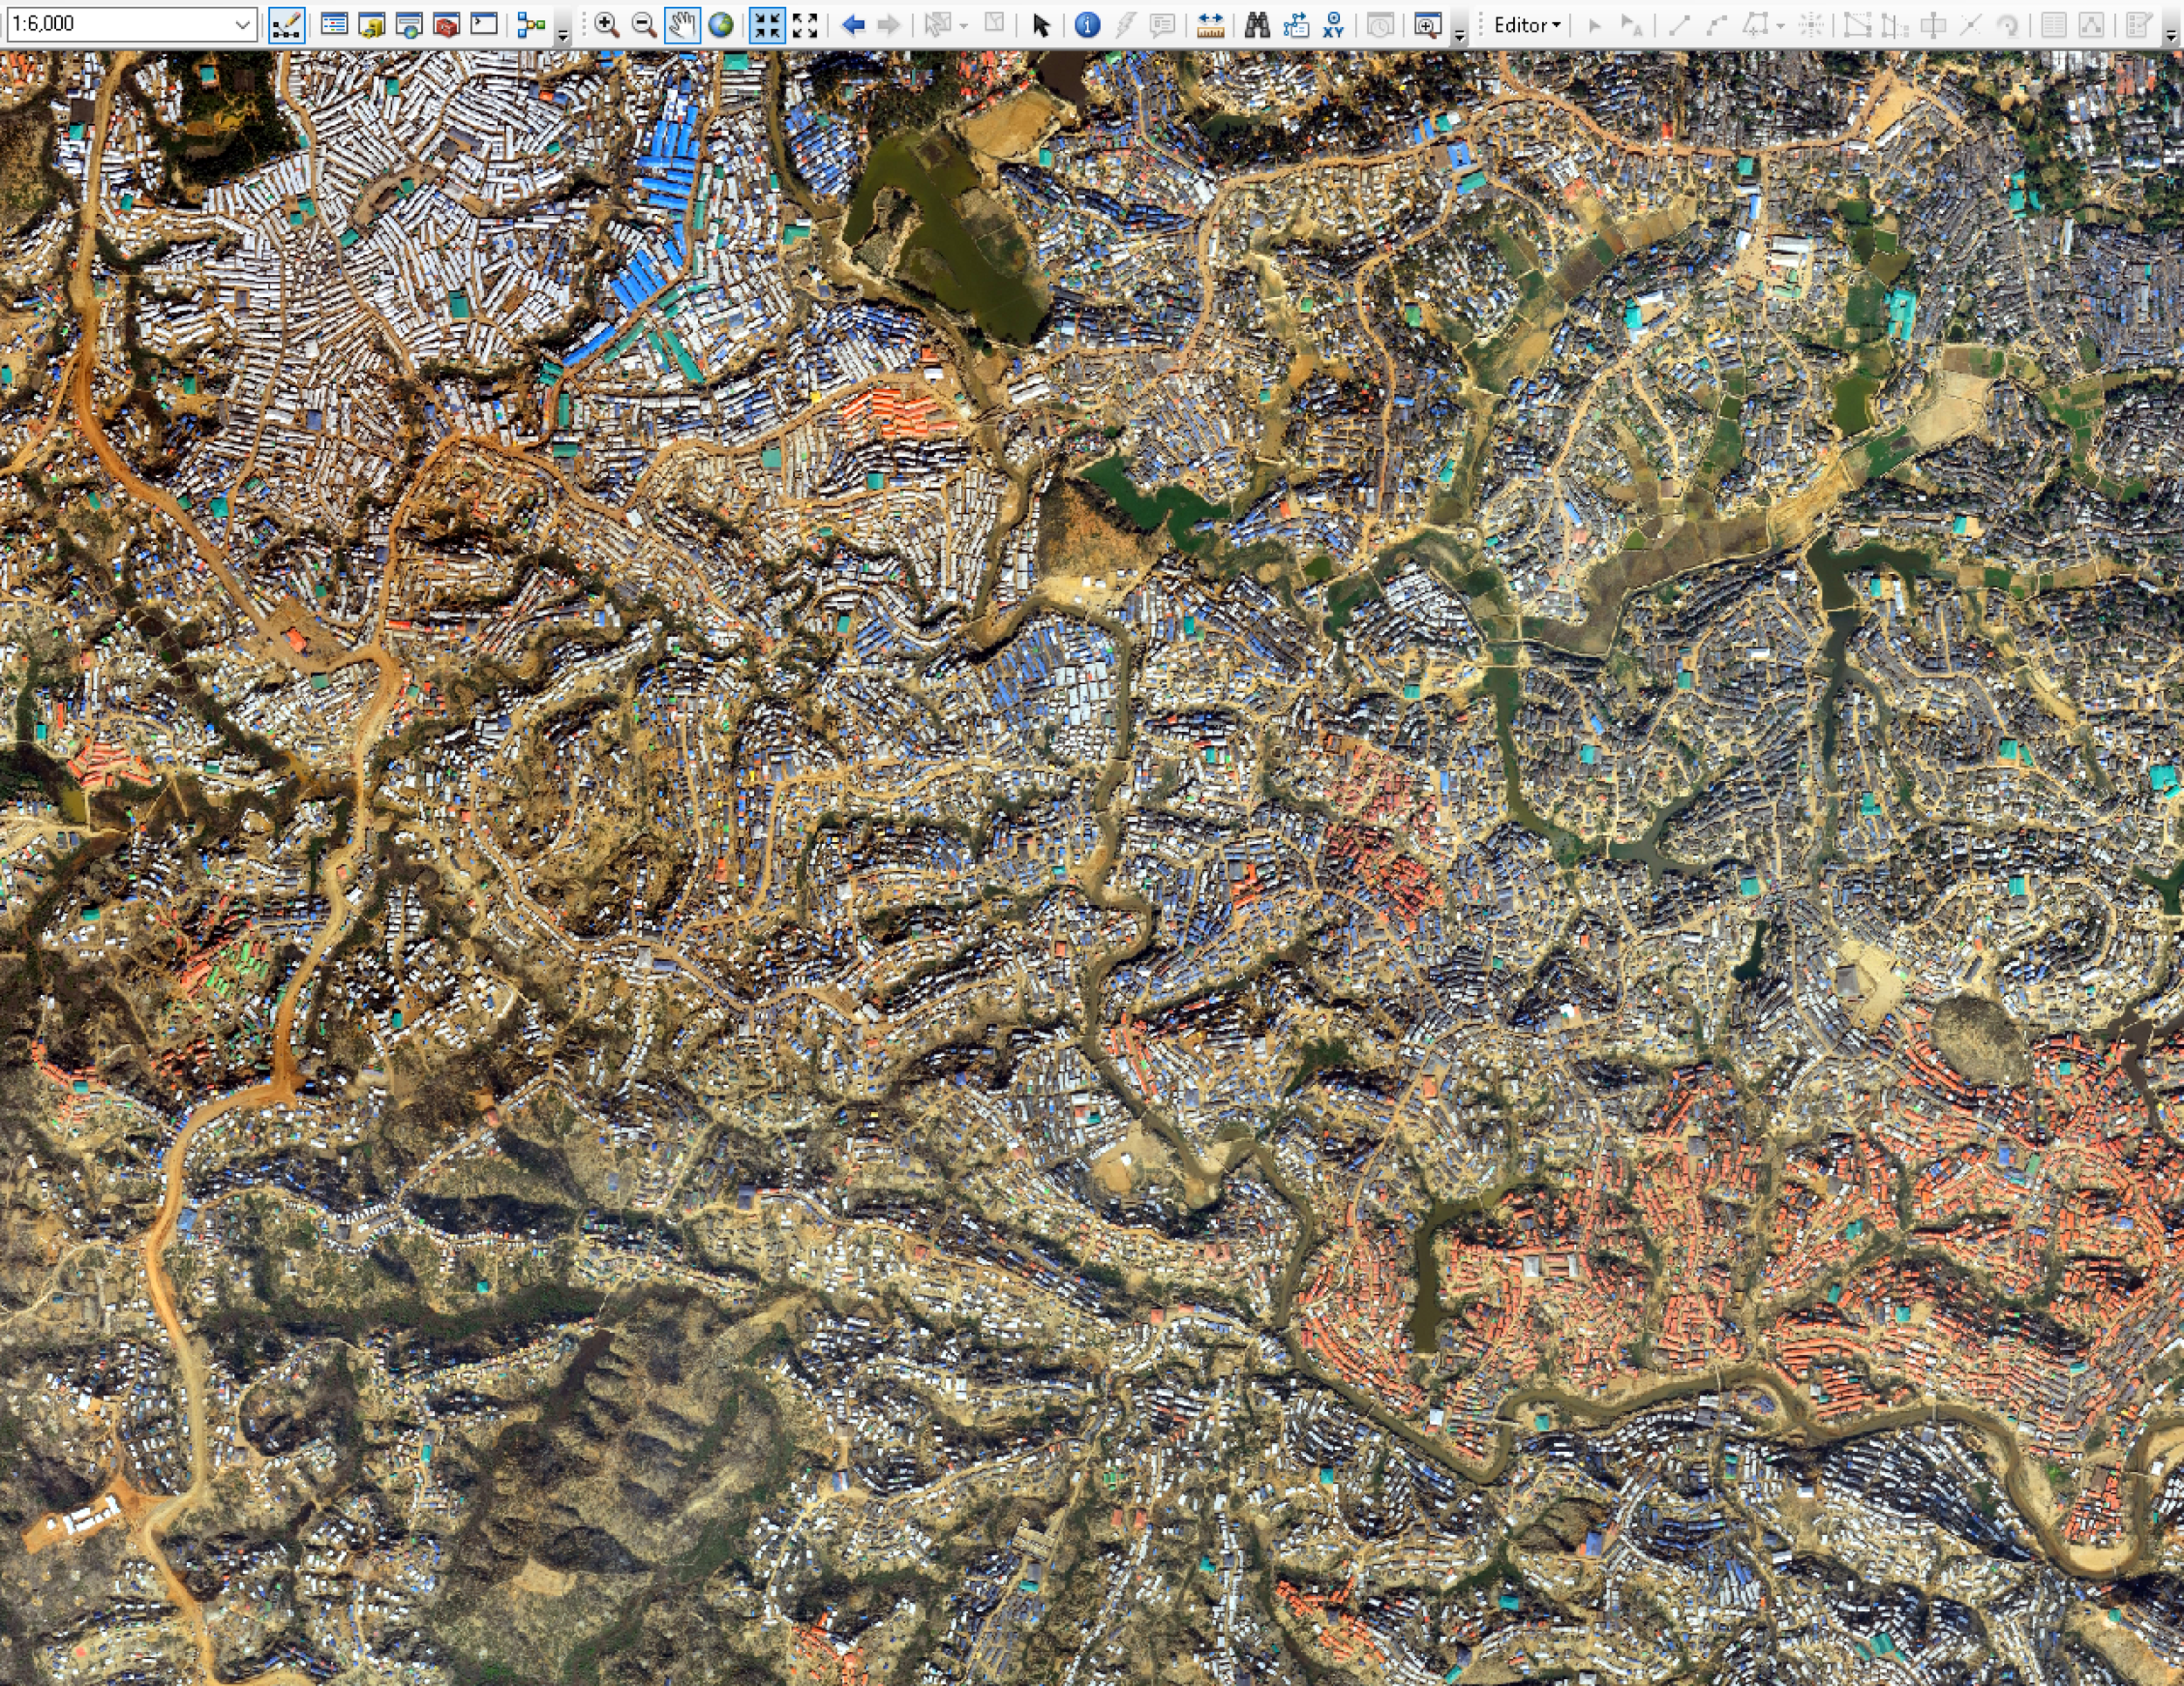Go back to previous extent
This screenshot has width=2184, height=1686.
click(852, 25)
